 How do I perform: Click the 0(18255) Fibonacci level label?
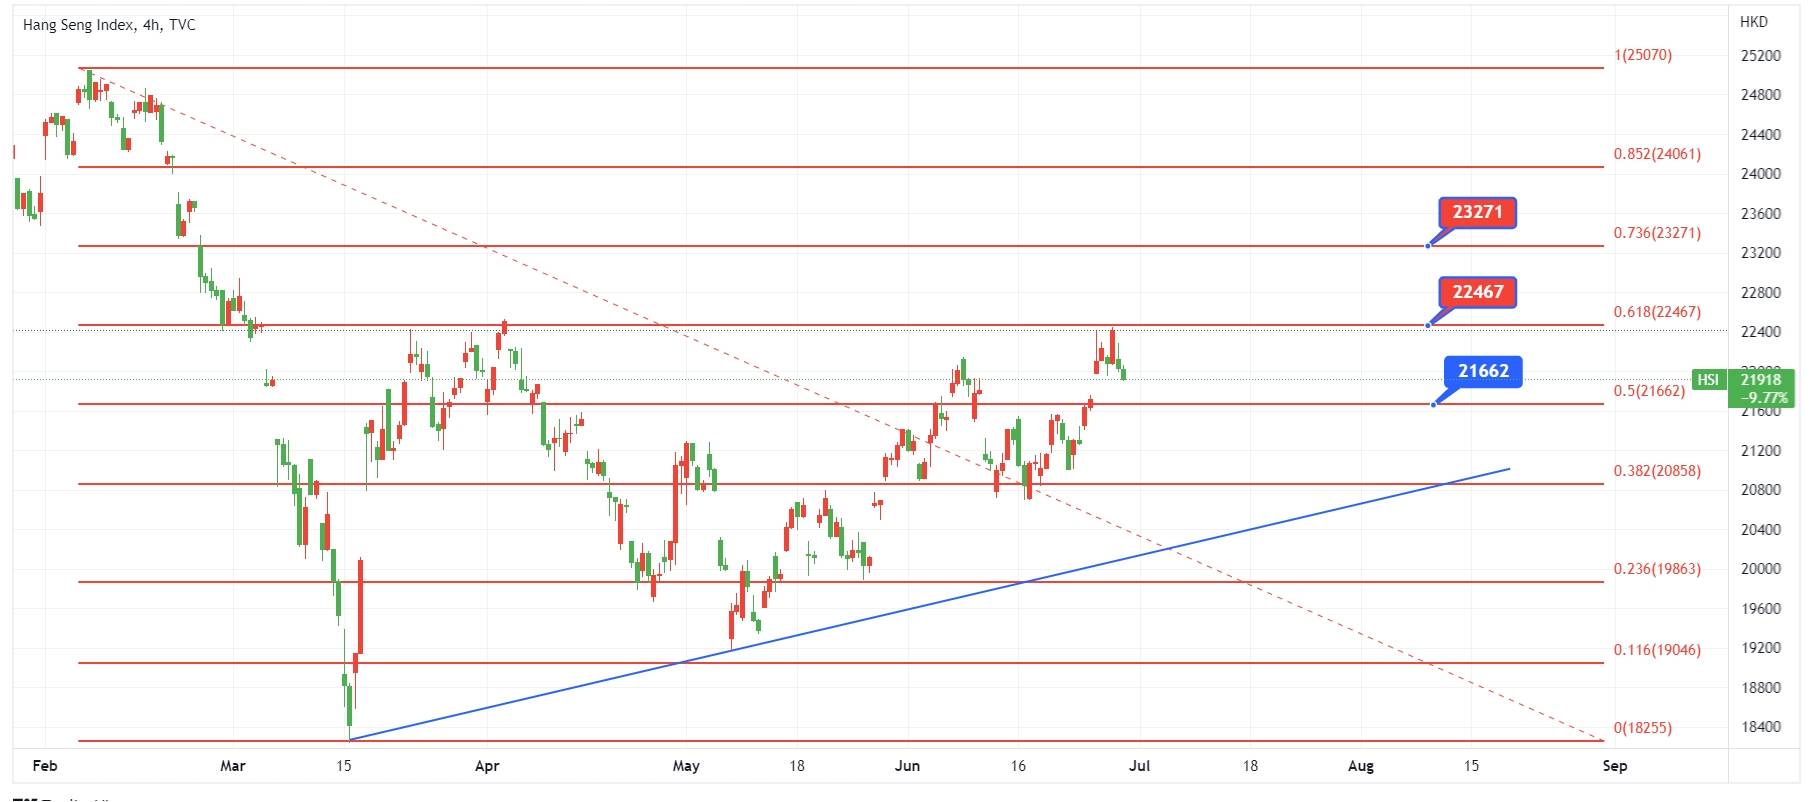click(1642, 728)
